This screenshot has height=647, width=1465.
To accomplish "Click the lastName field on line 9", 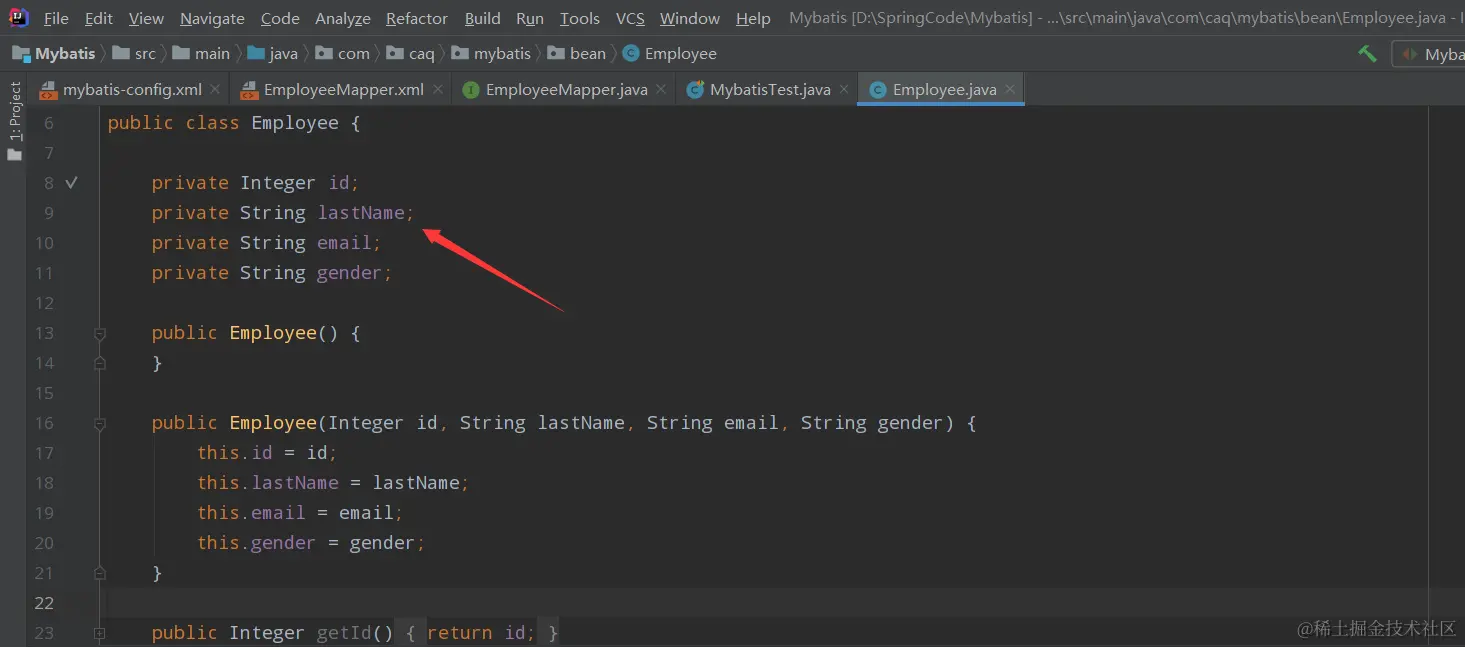I will (x=361, y=213).
